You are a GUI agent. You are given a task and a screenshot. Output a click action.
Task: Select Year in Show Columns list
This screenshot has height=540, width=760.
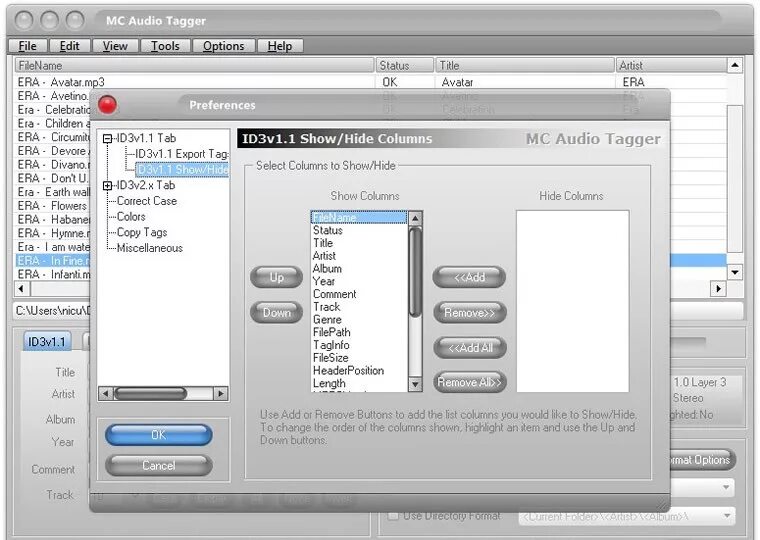coord(359,281)
